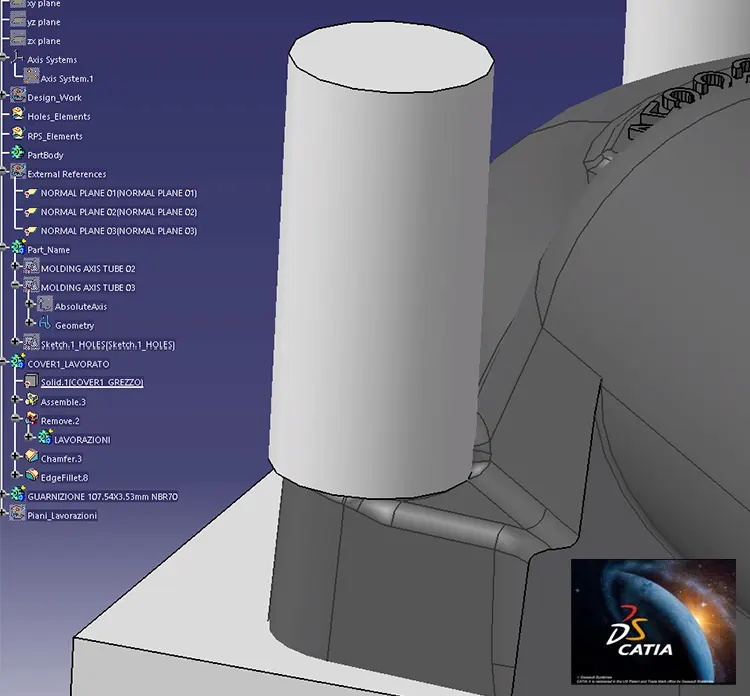Select NORMAL PLANE 02(NORMAL PLANE 02) text

[119, 212]
